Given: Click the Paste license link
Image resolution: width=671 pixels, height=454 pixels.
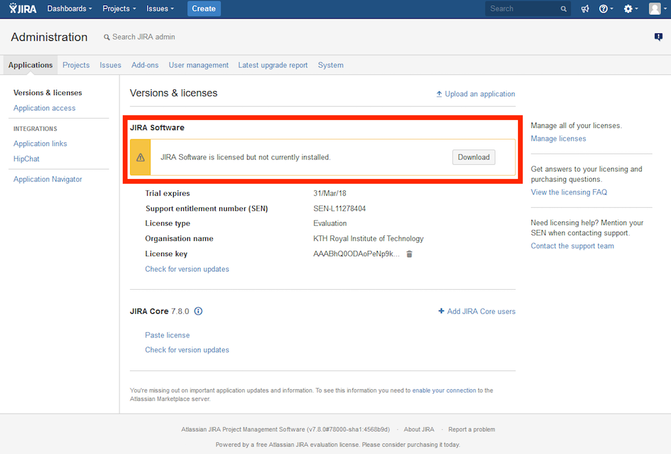Looking at the screenshot, I should click(x=167, y=335).
